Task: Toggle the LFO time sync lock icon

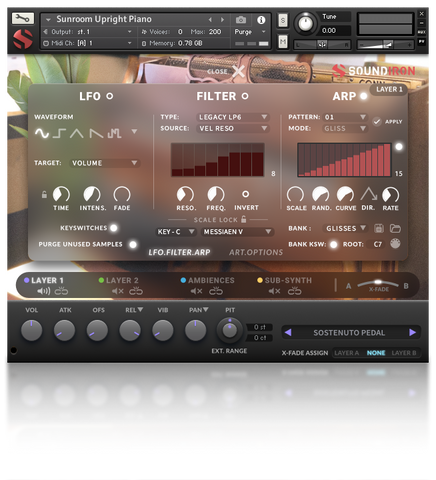Action: tap(44, 194)
